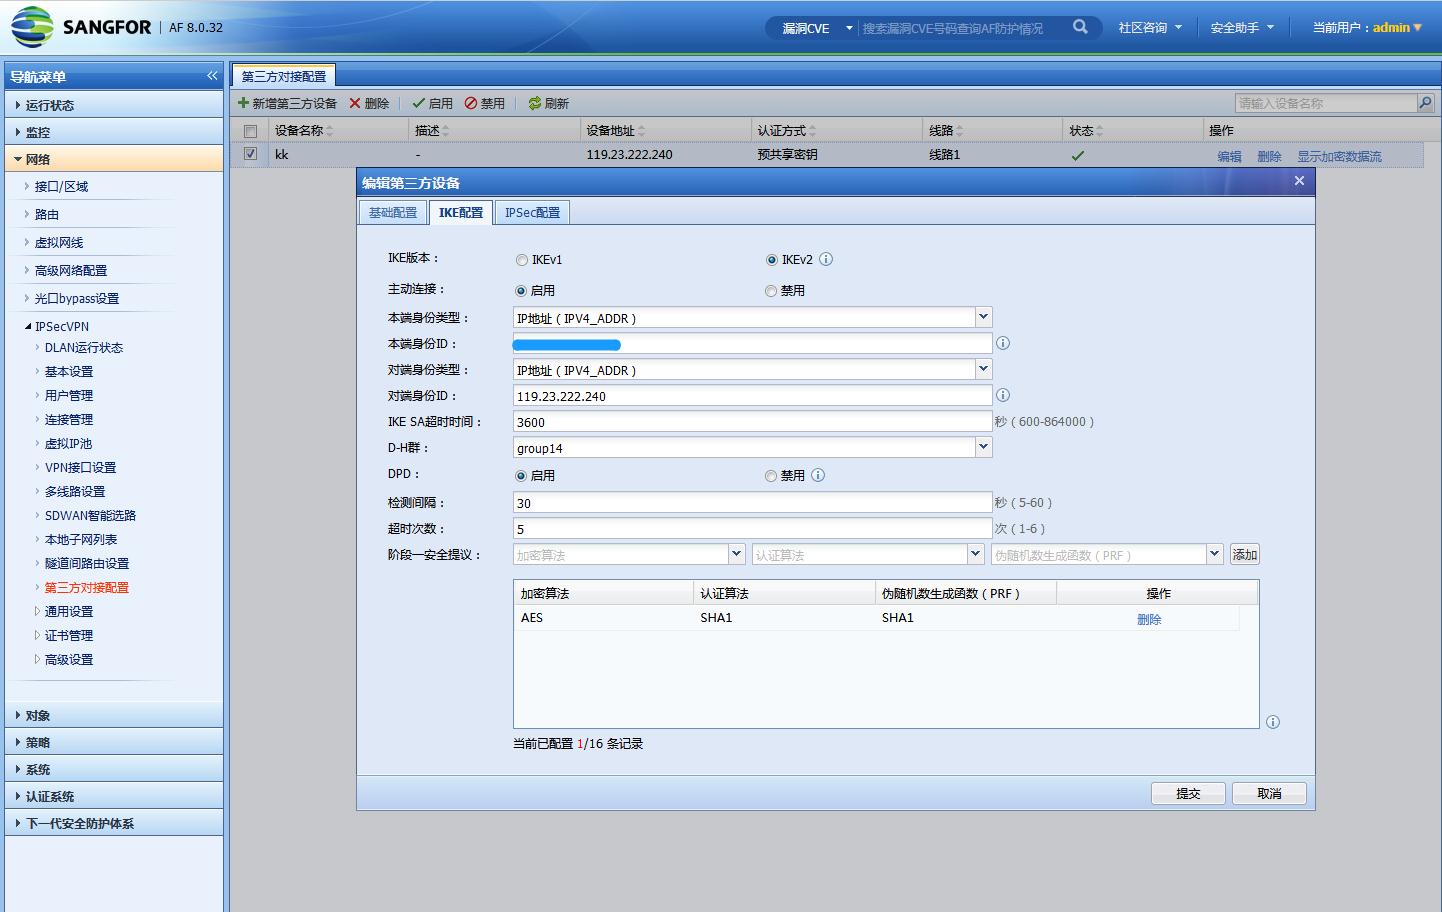Open SDWAN智能选路 tree item
This screenshot has height=912, width=1442.
click(x=90, y=516)
